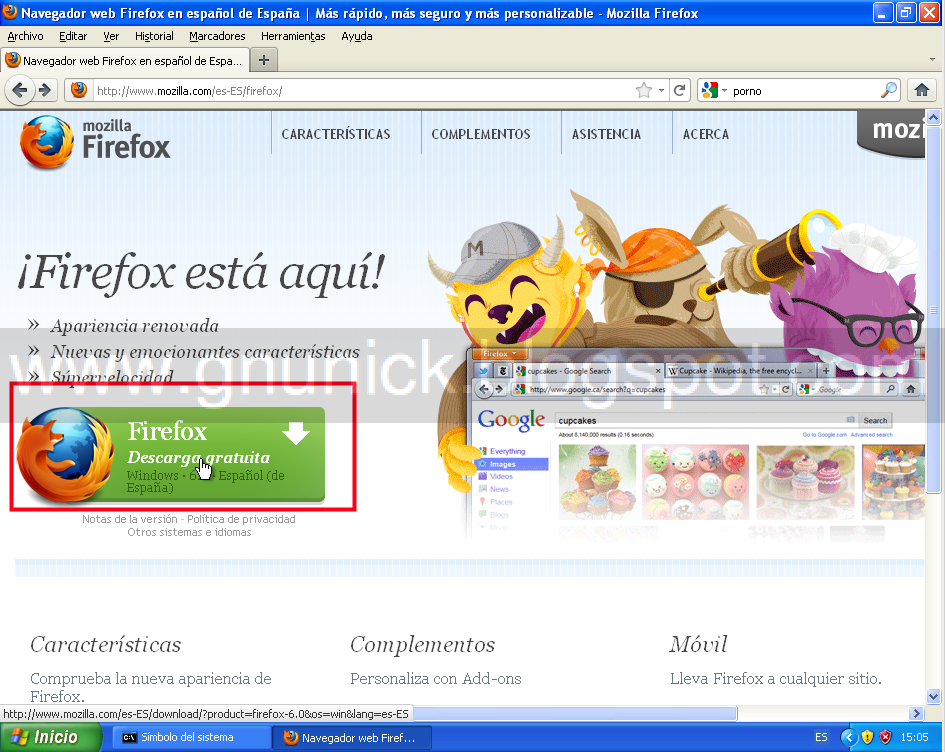Click the Complementos heading
This screenshot has width=945, height=752.
(422, 644)
